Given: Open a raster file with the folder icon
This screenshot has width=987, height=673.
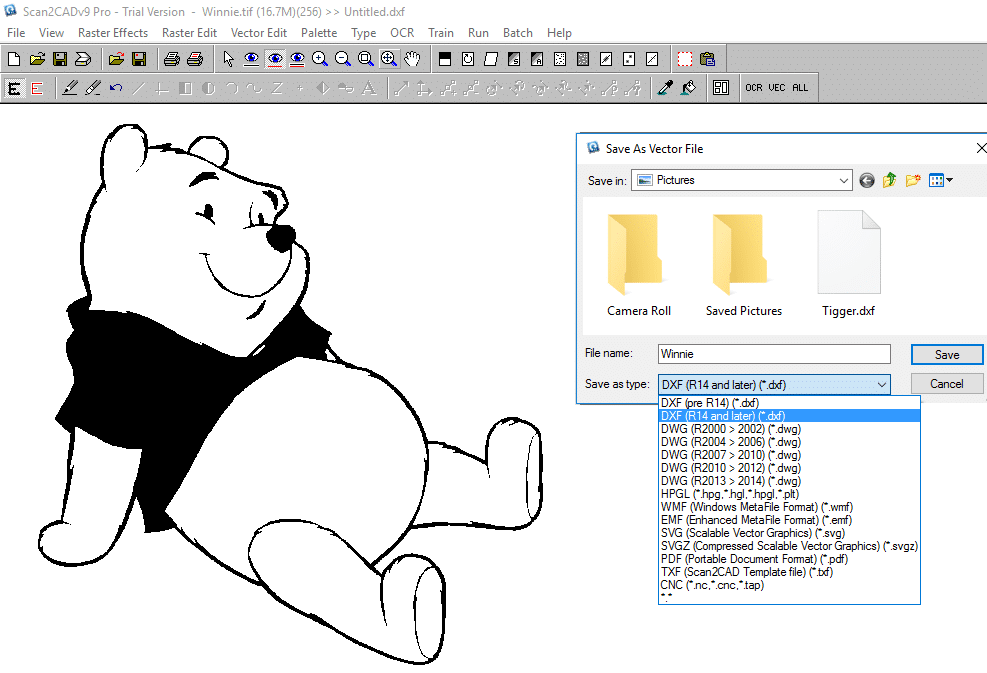Looking at the screenshot, I should (x=36, y=58).
